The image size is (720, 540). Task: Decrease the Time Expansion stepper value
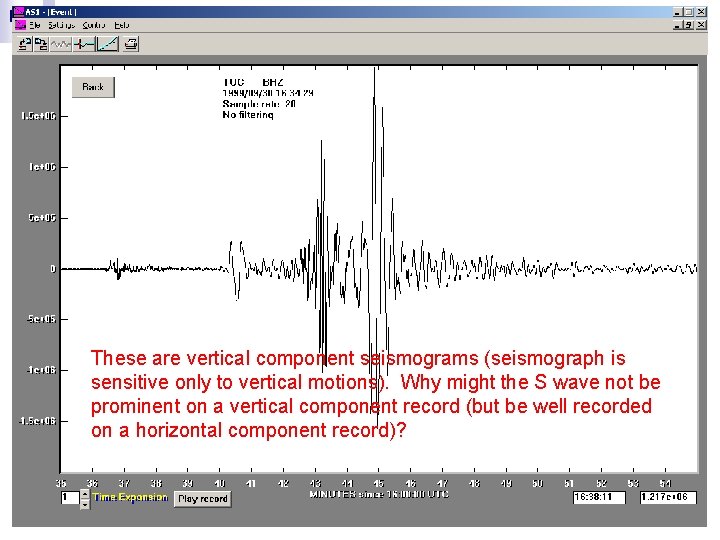tap(85, 504)
